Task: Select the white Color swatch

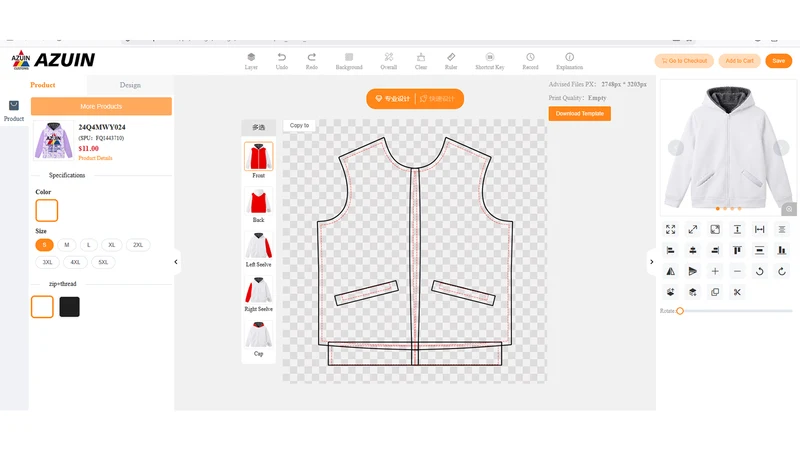Action: click(x=46, y=210)
